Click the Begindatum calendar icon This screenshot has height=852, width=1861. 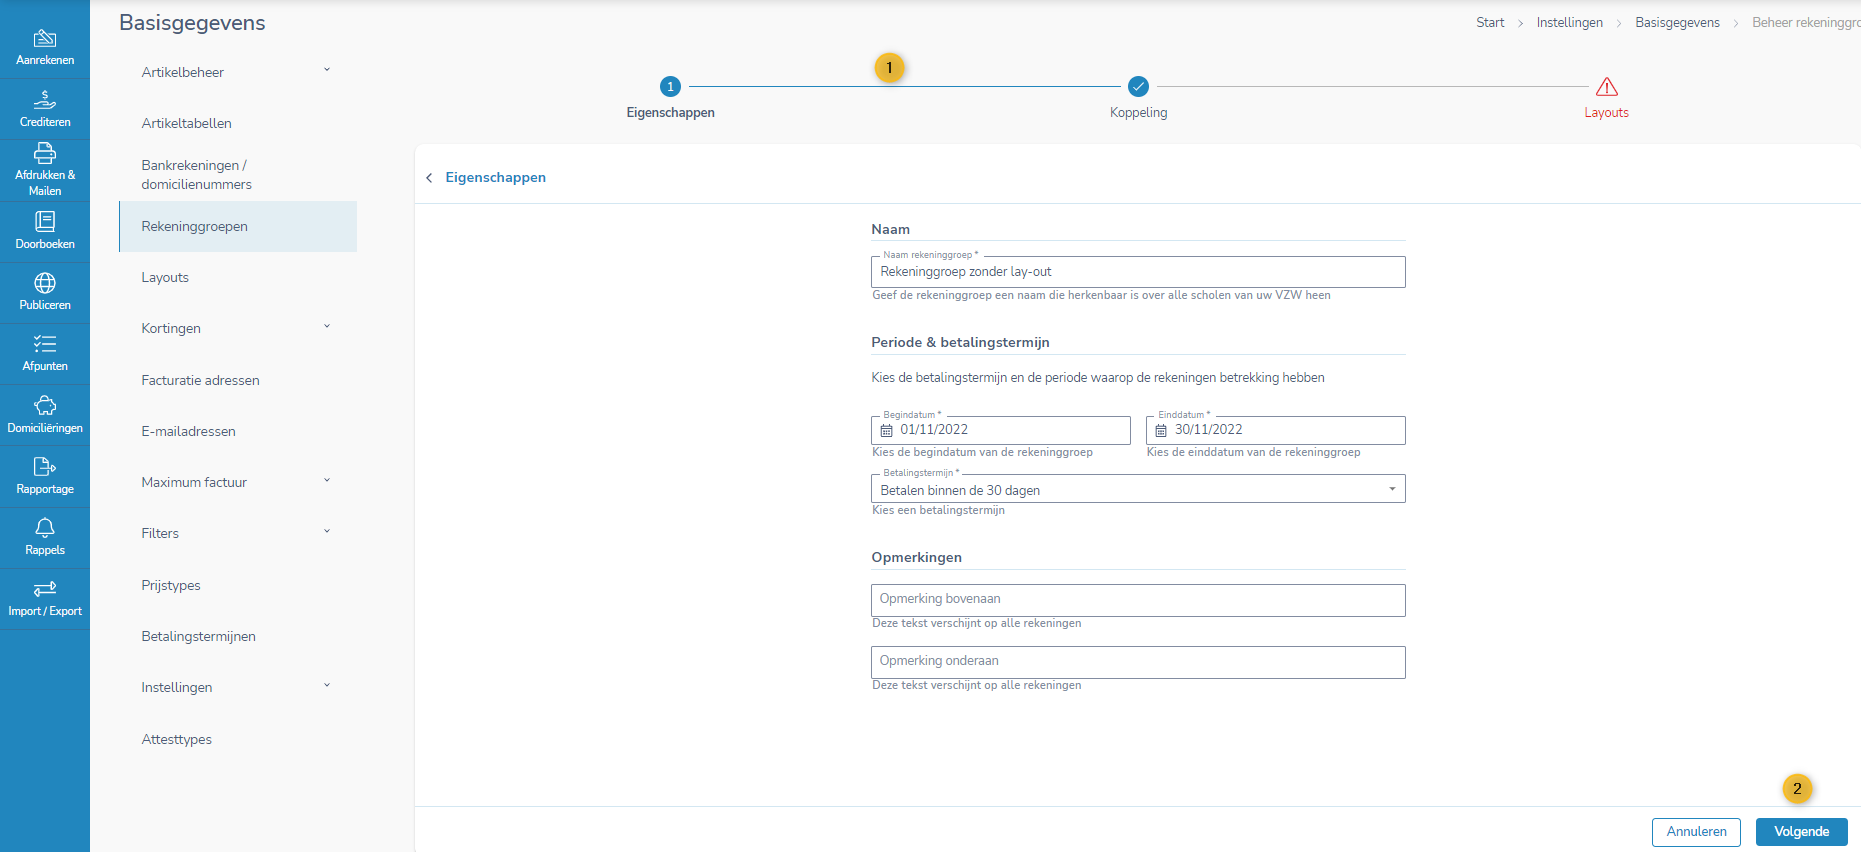coord(886,430)
